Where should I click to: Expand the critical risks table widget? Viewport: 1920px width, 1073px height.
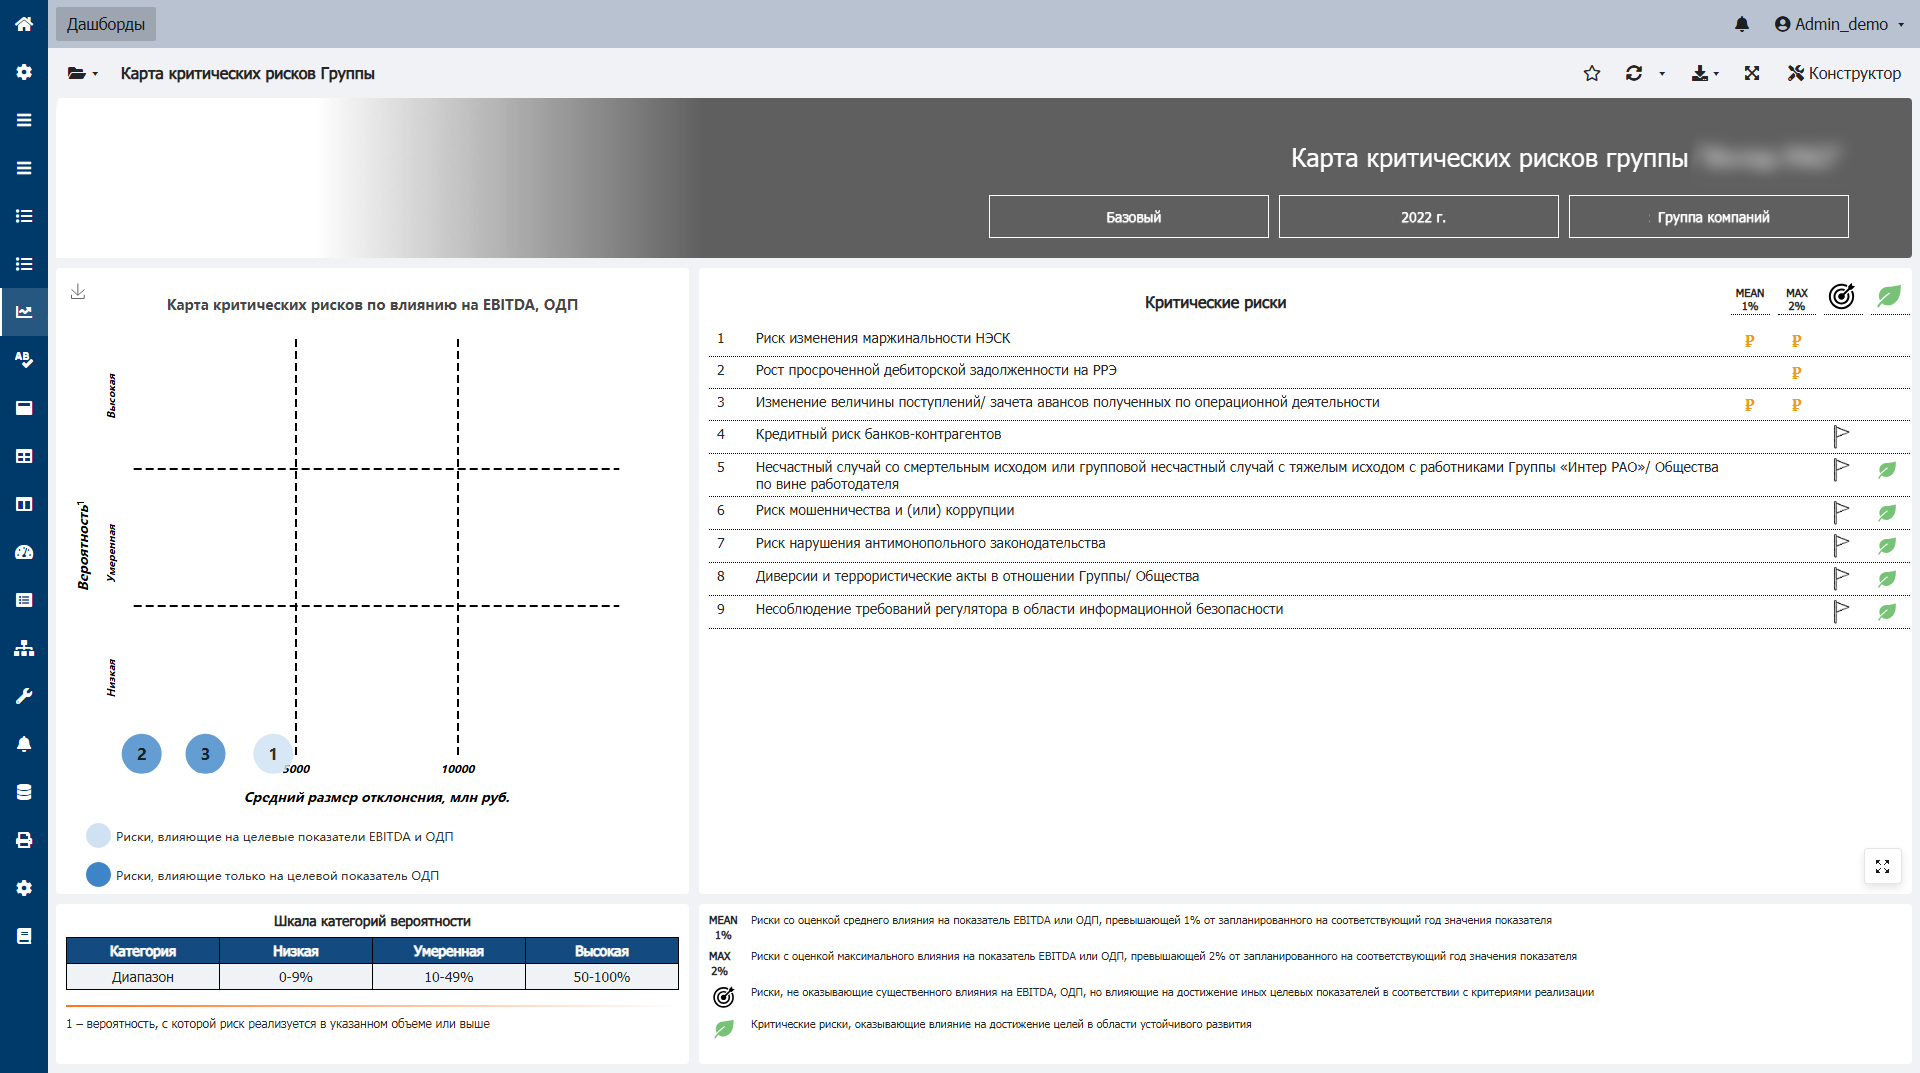(1882, 866)
